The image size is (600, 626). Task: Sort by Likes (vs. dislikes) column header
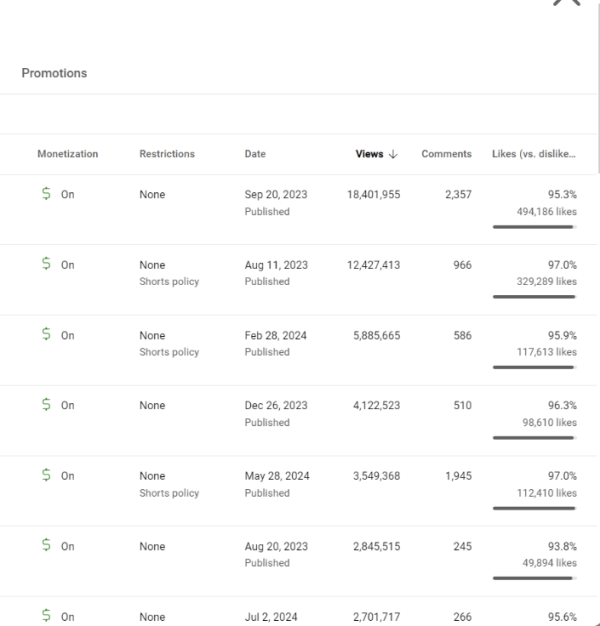[x=534, y=154]
